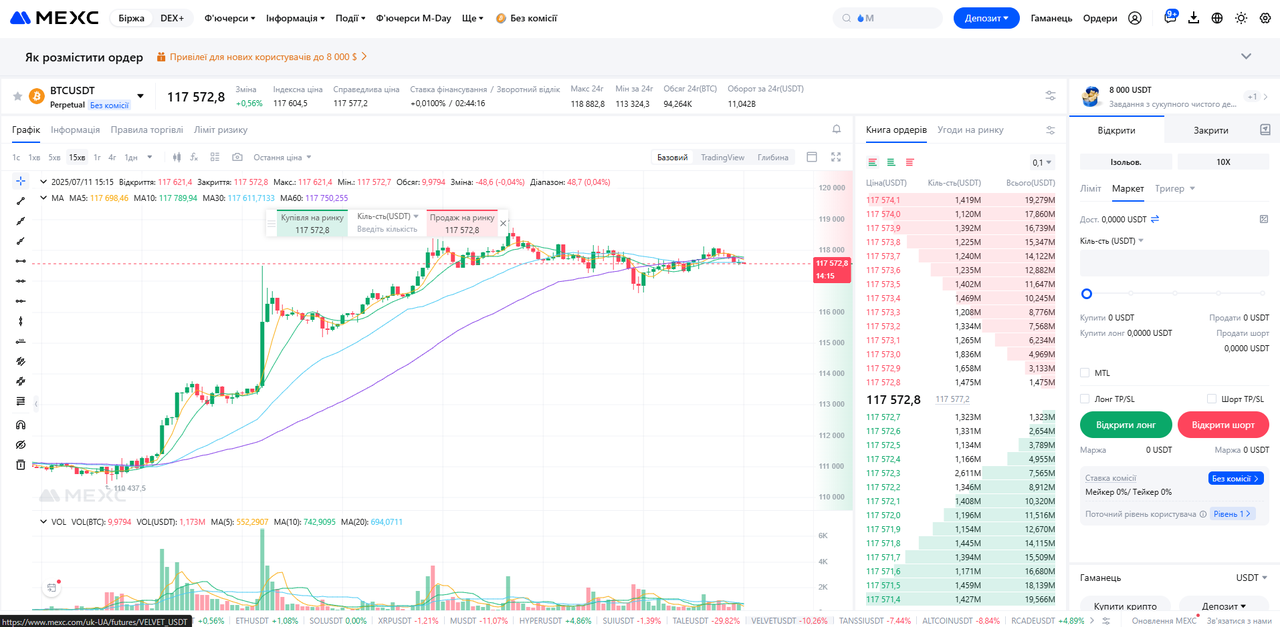Click the quantity input field in the order form

point(1175,263)
